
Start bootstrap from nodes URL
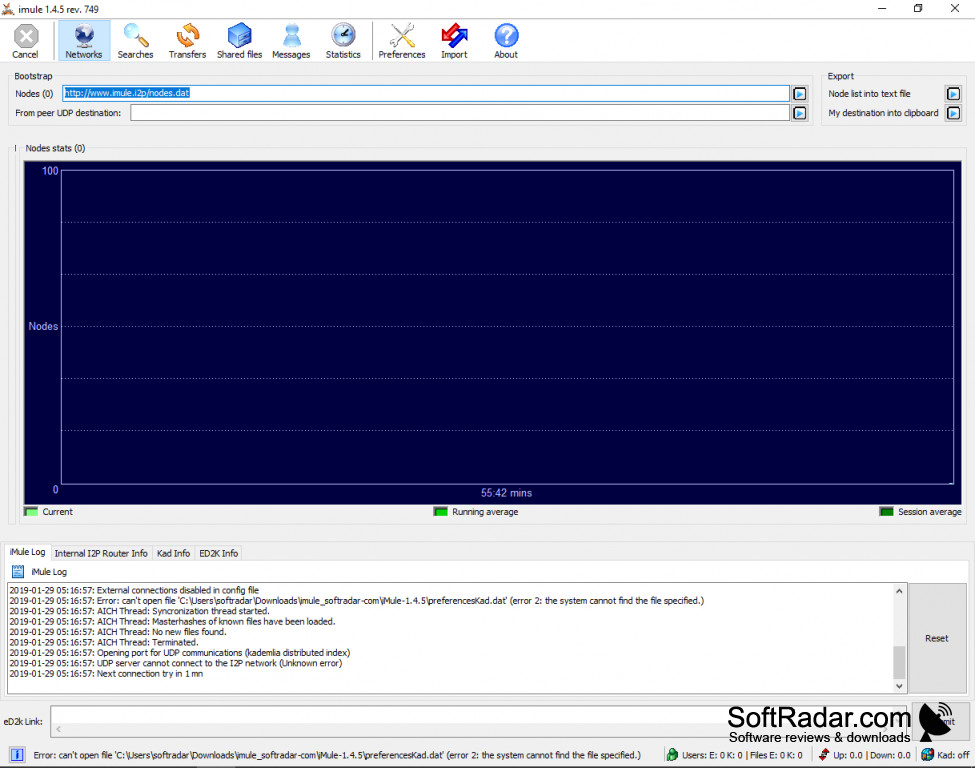(x=800, y=94)
